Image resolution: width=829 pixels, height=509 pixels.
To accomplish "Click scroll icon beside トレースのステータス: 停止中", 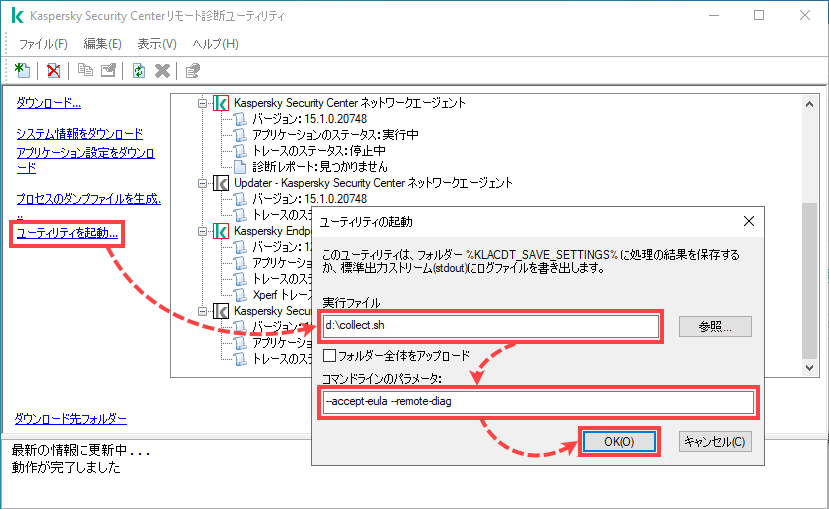I will point(240,151).
